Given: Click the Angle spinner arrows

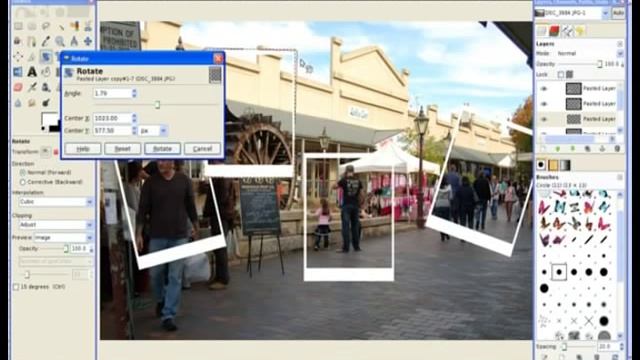Looking at the screenshot, I should tap(134, 93).
